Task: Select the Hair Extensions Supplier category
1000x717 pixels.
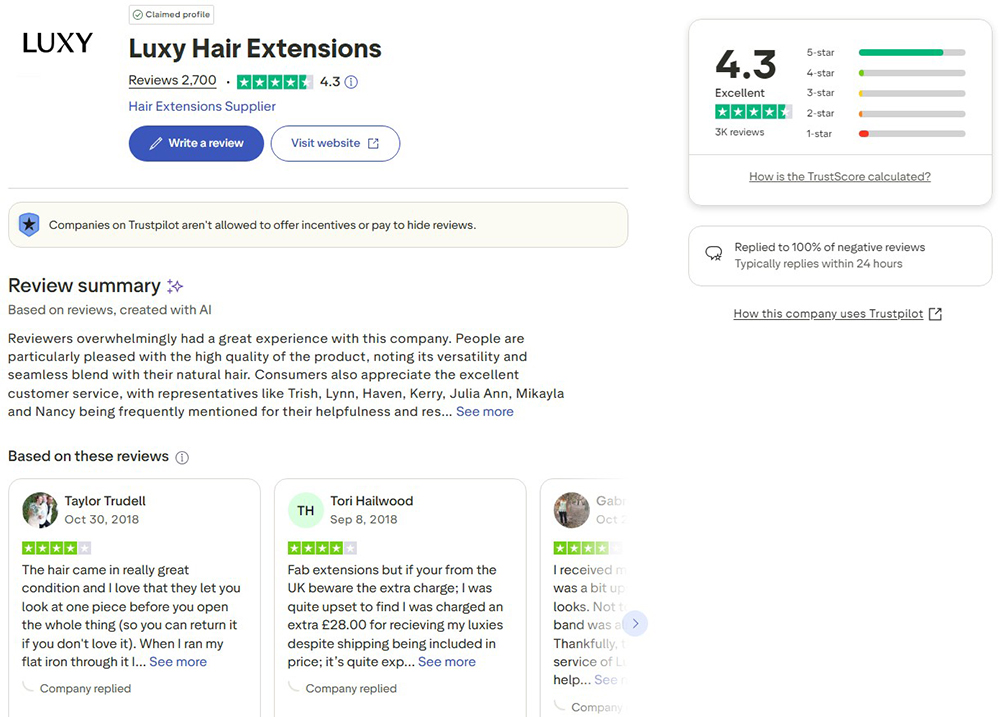Action: coord(201,106)
